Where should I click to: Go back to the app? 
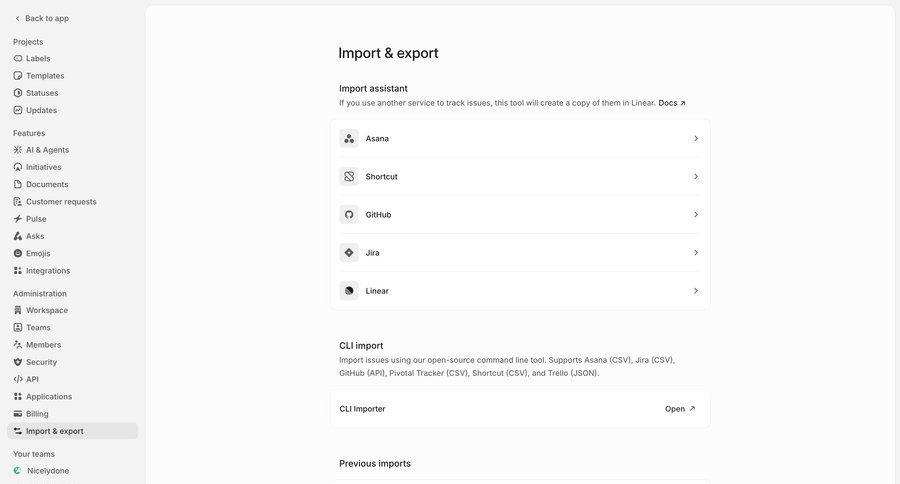(x=42, y=18)
